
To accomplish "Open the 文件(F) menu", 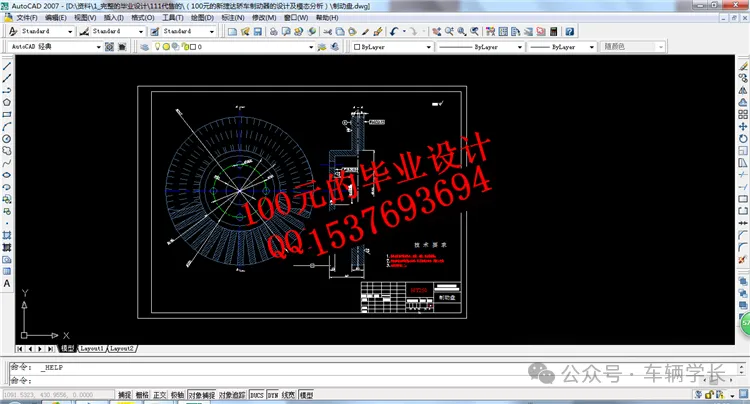I will [27, 18].
